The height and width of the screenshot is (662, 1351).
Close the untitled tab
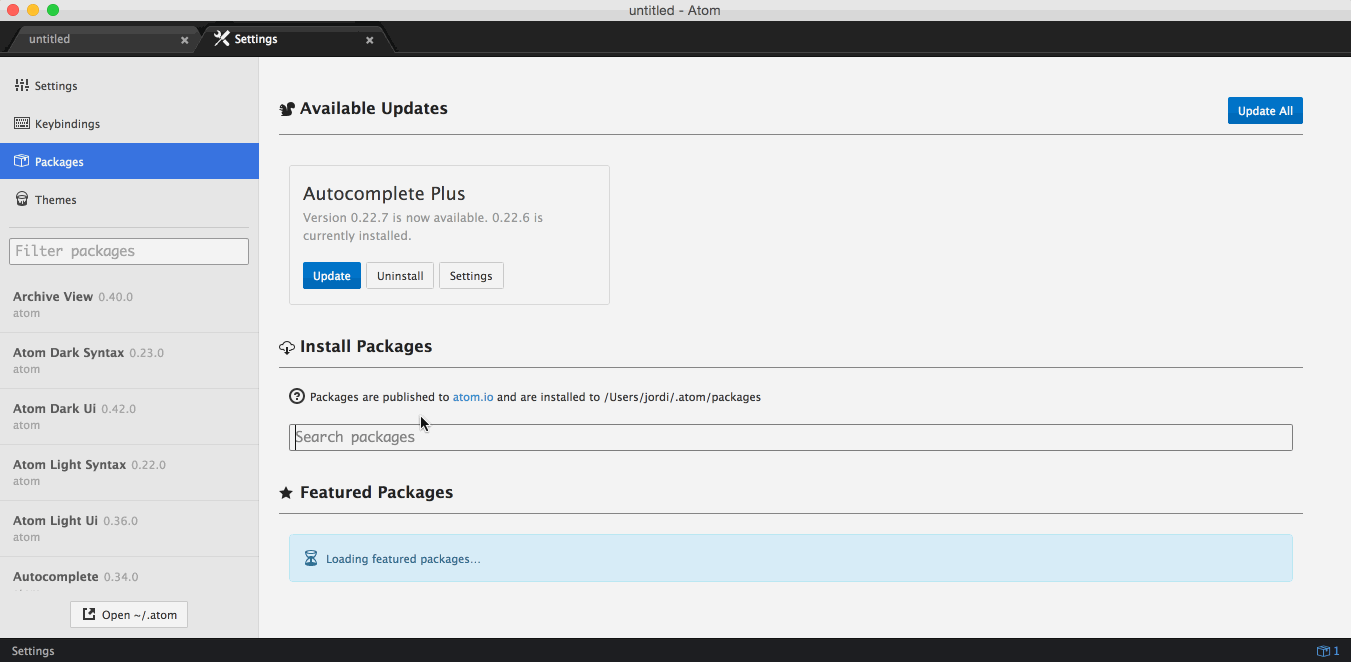[185, 40]
